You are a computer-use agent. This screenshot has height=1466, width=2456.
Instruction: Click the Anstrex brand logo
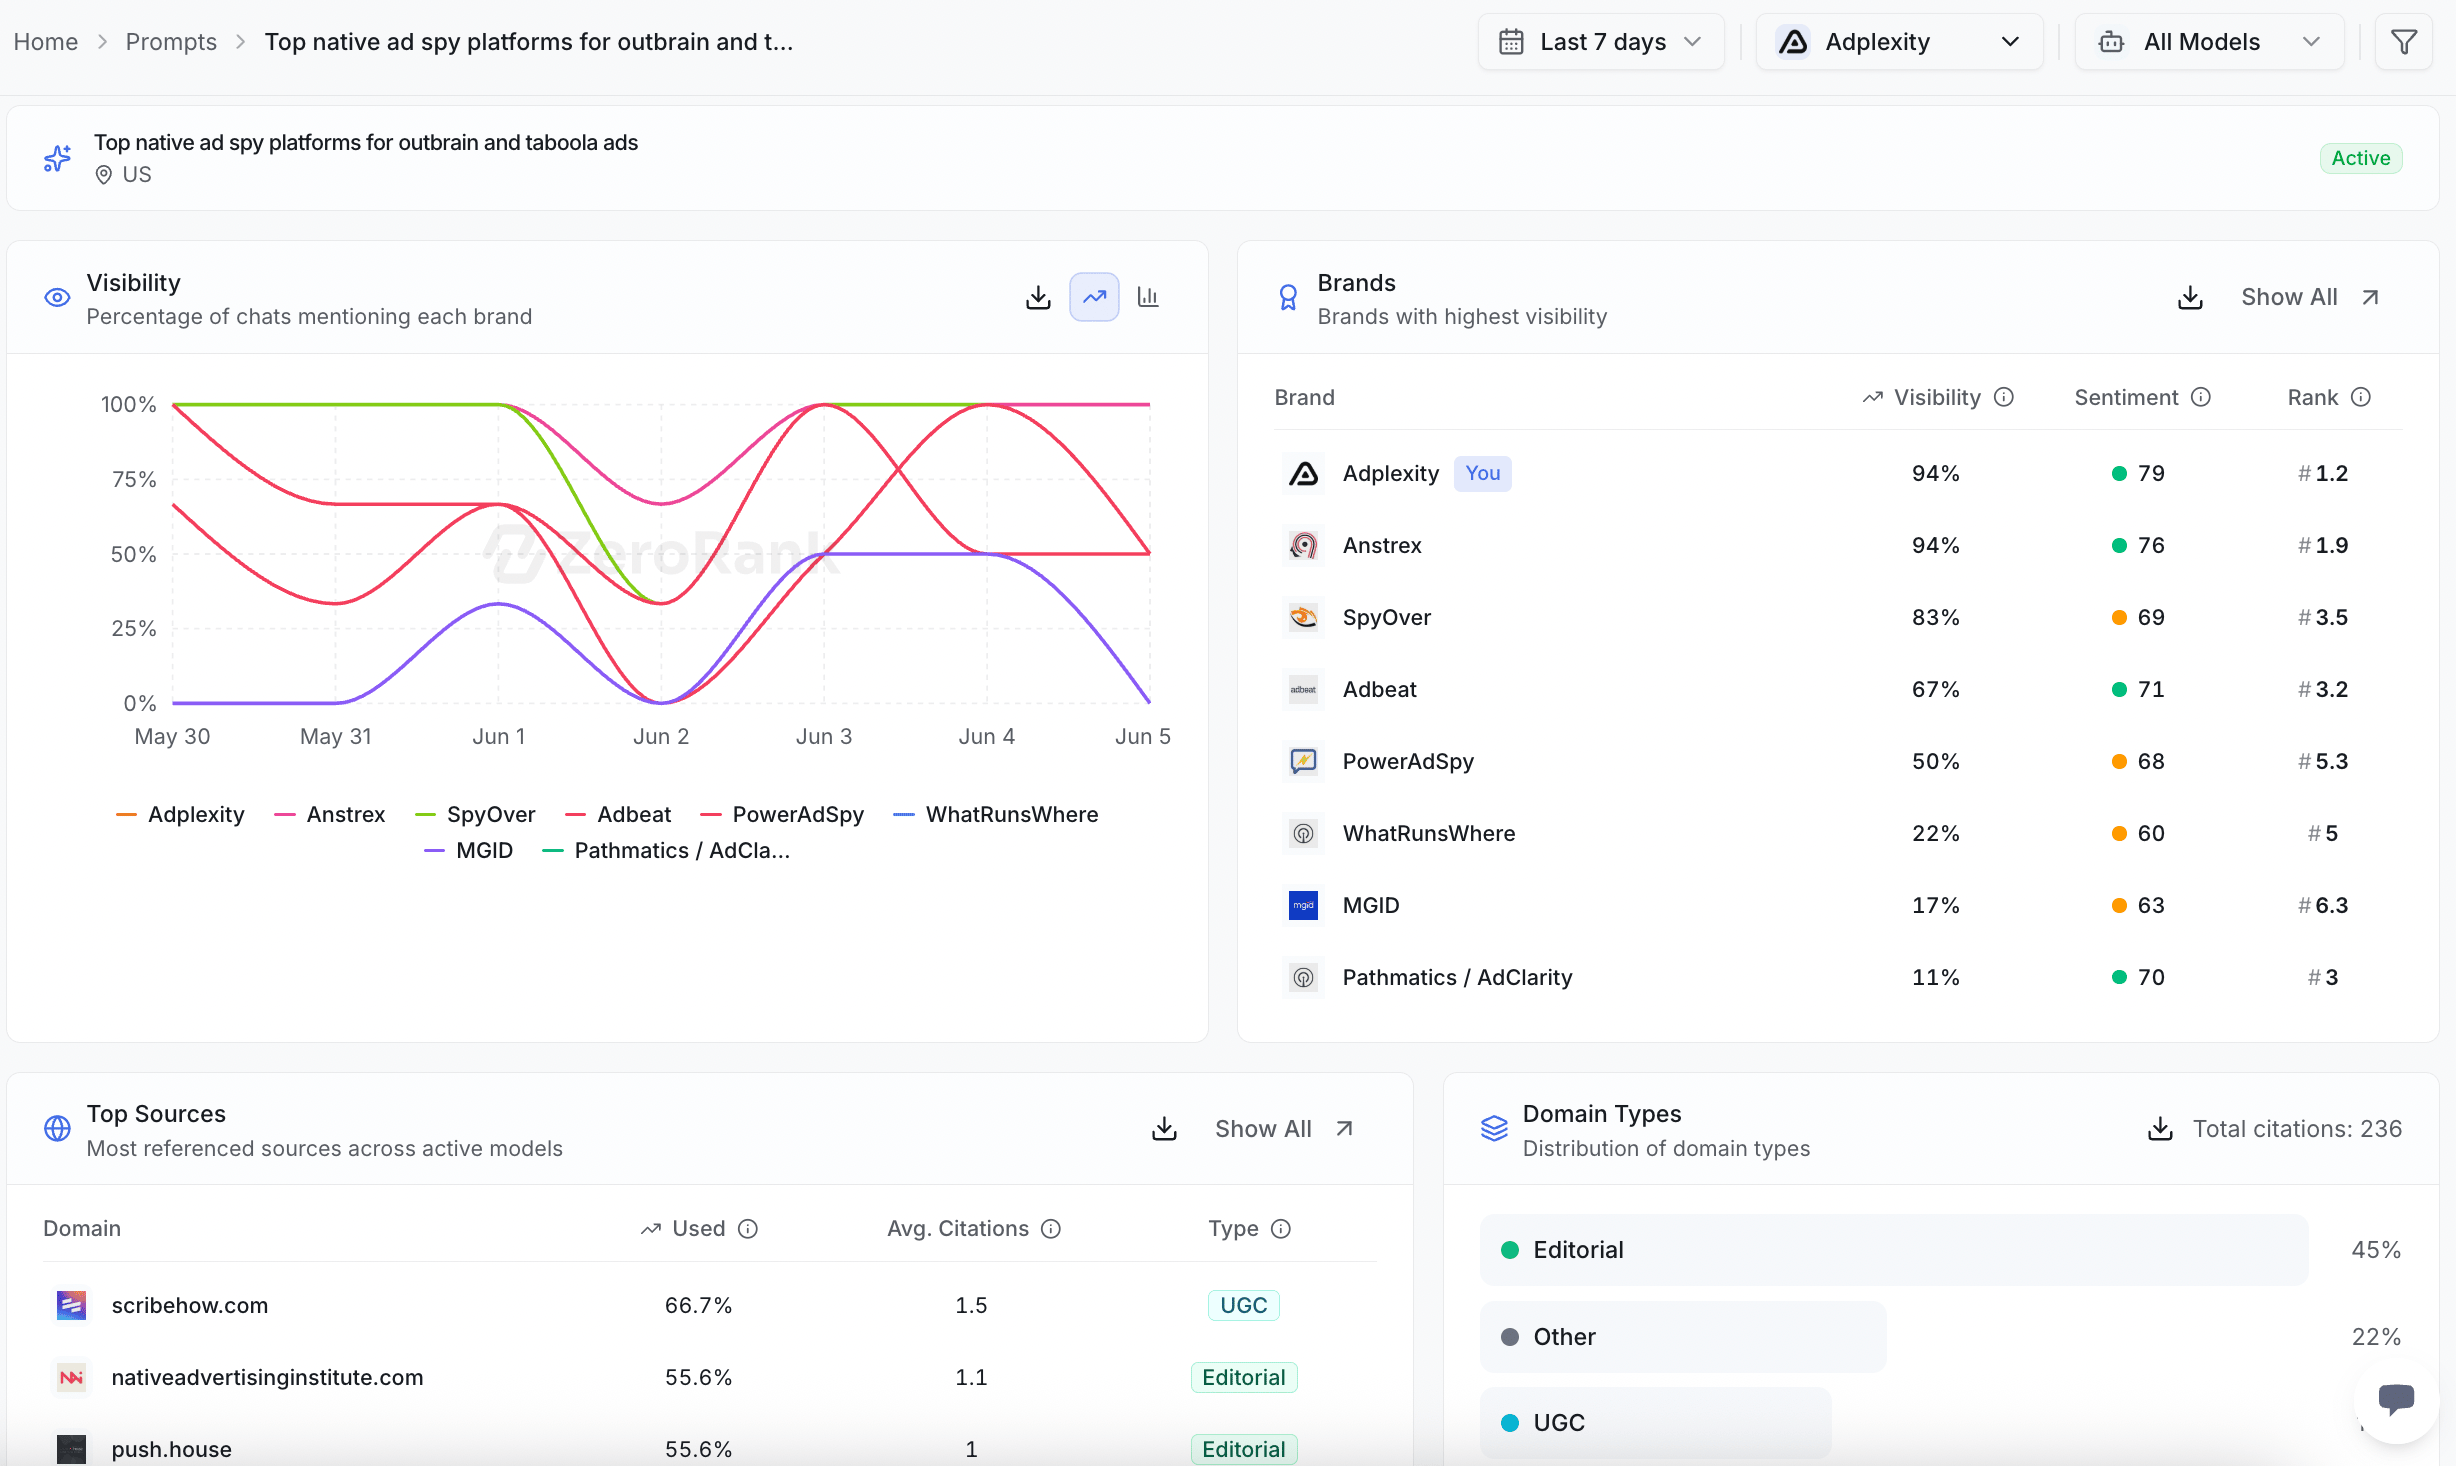tap(1304, 546)
